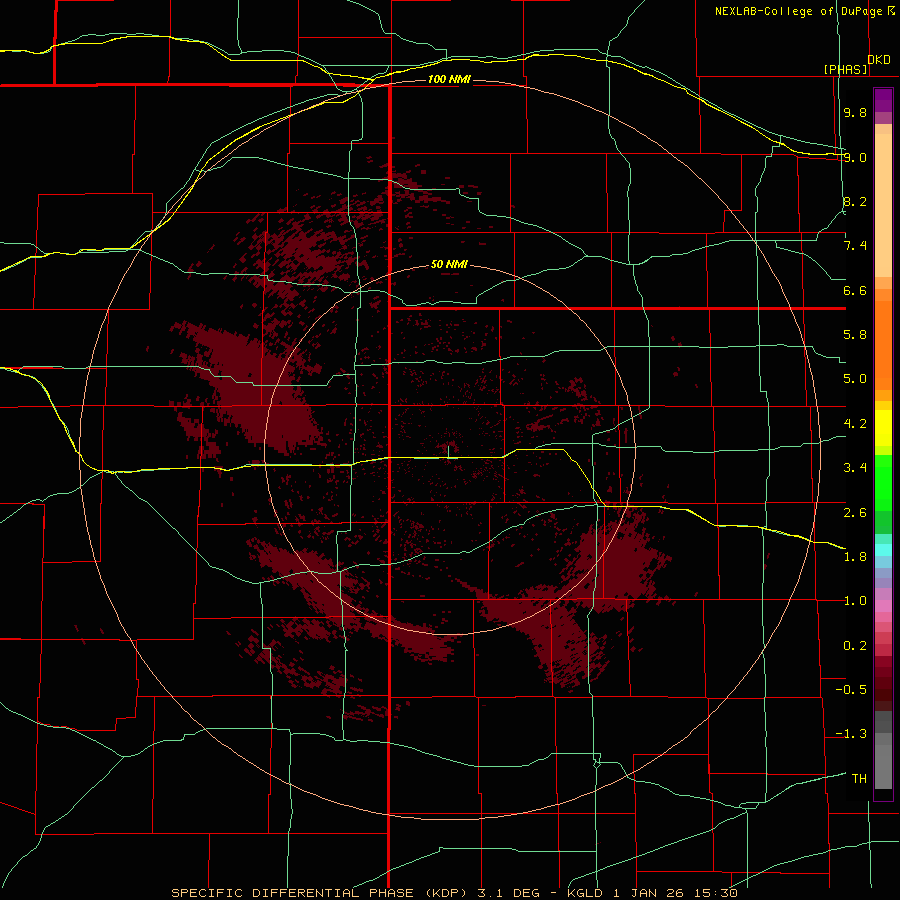Viewport: 900px width, 900px height.
Task: Click the 9.8 scale value
Action: click(x=855, y=112)
